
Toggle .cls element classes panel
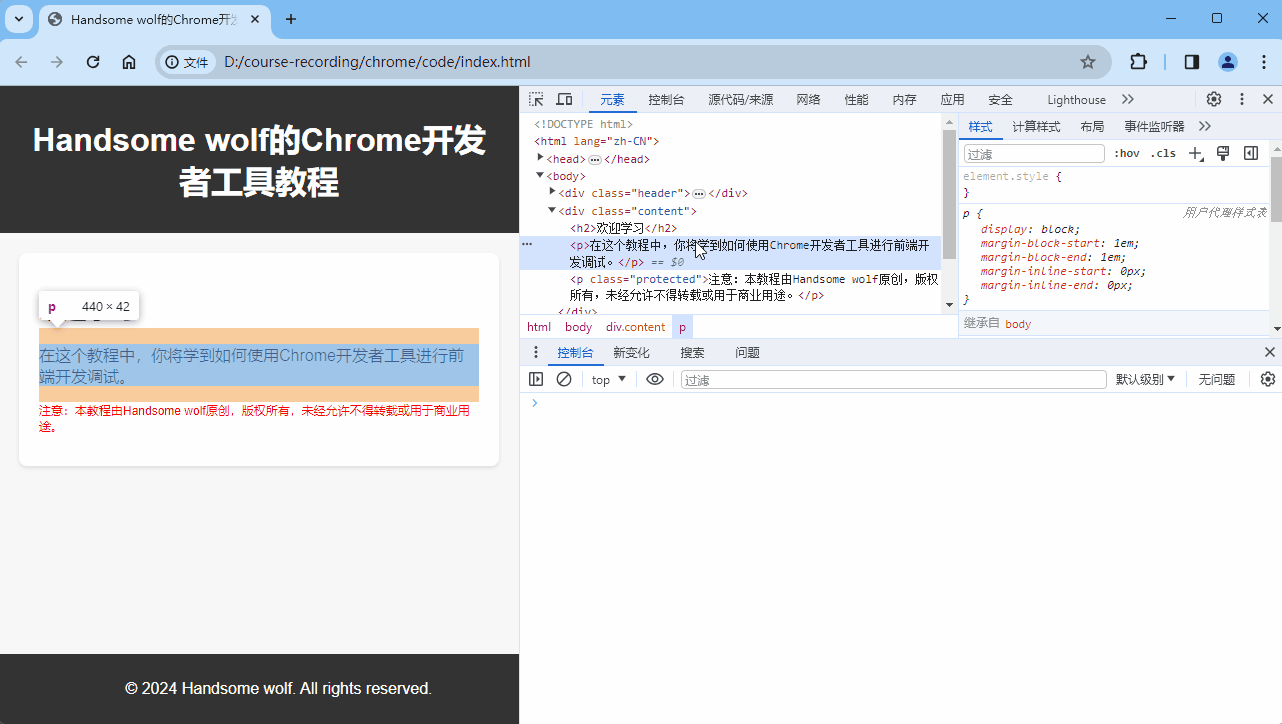tap(1163, 153)
